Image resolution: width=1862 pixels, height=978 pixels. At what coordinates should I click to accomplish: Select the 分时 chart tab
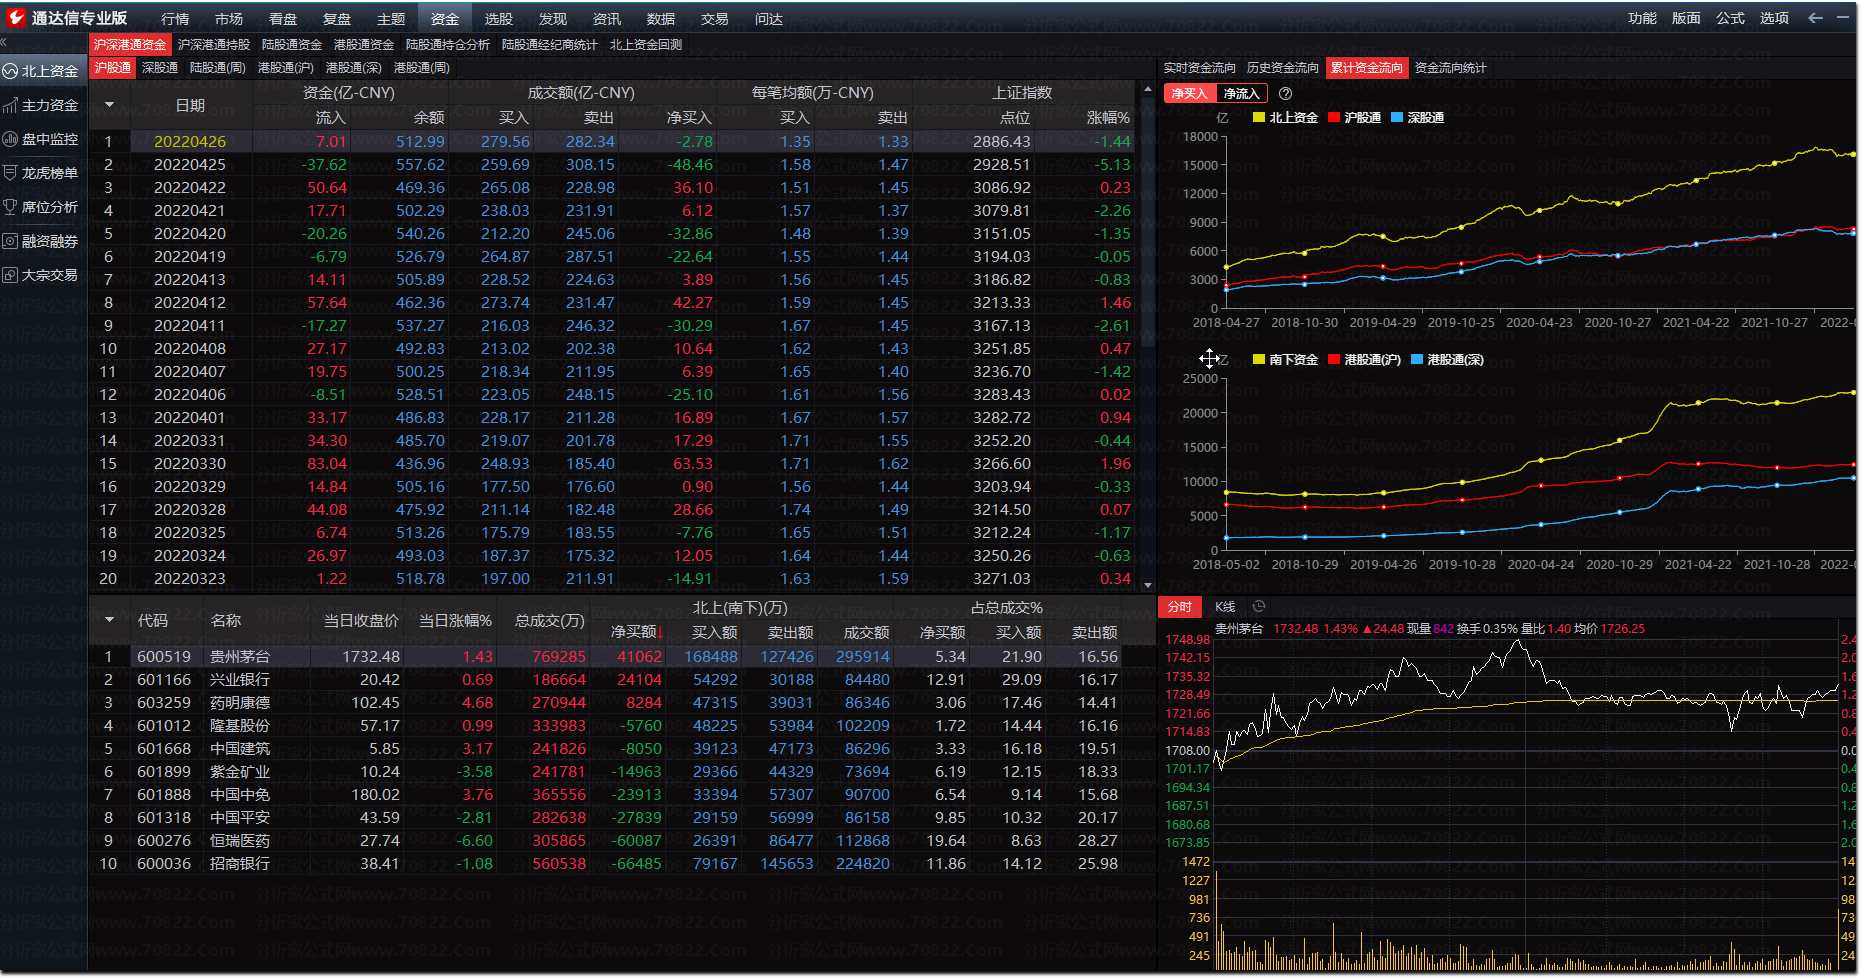1180,607
